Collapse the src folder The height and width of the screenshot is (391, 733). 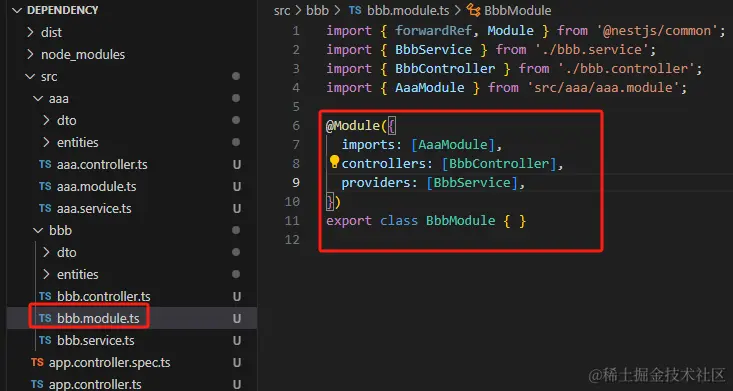(x=30, y=76)
